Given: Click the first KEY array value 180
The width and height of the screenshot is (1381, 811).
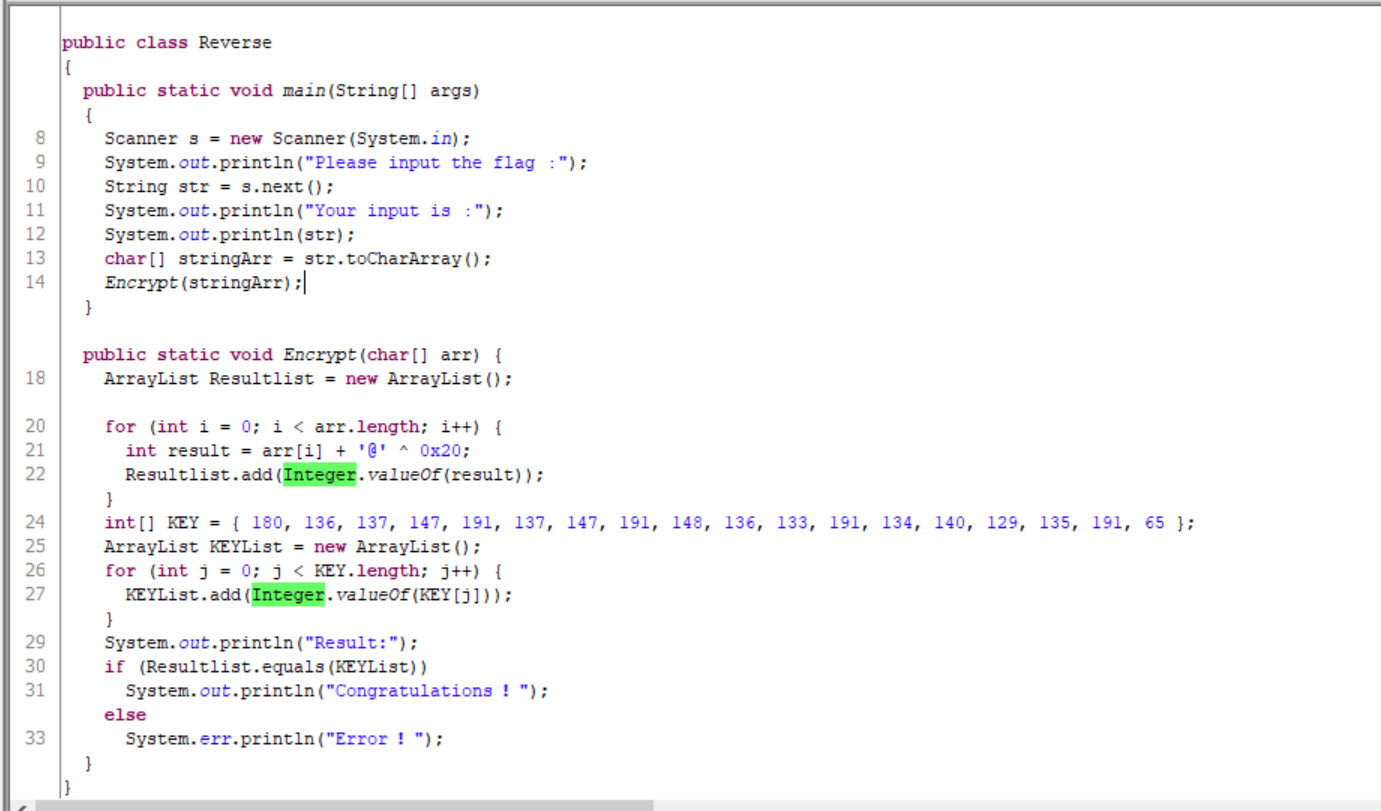Looking at the screenshot, I should coord(267,523).
